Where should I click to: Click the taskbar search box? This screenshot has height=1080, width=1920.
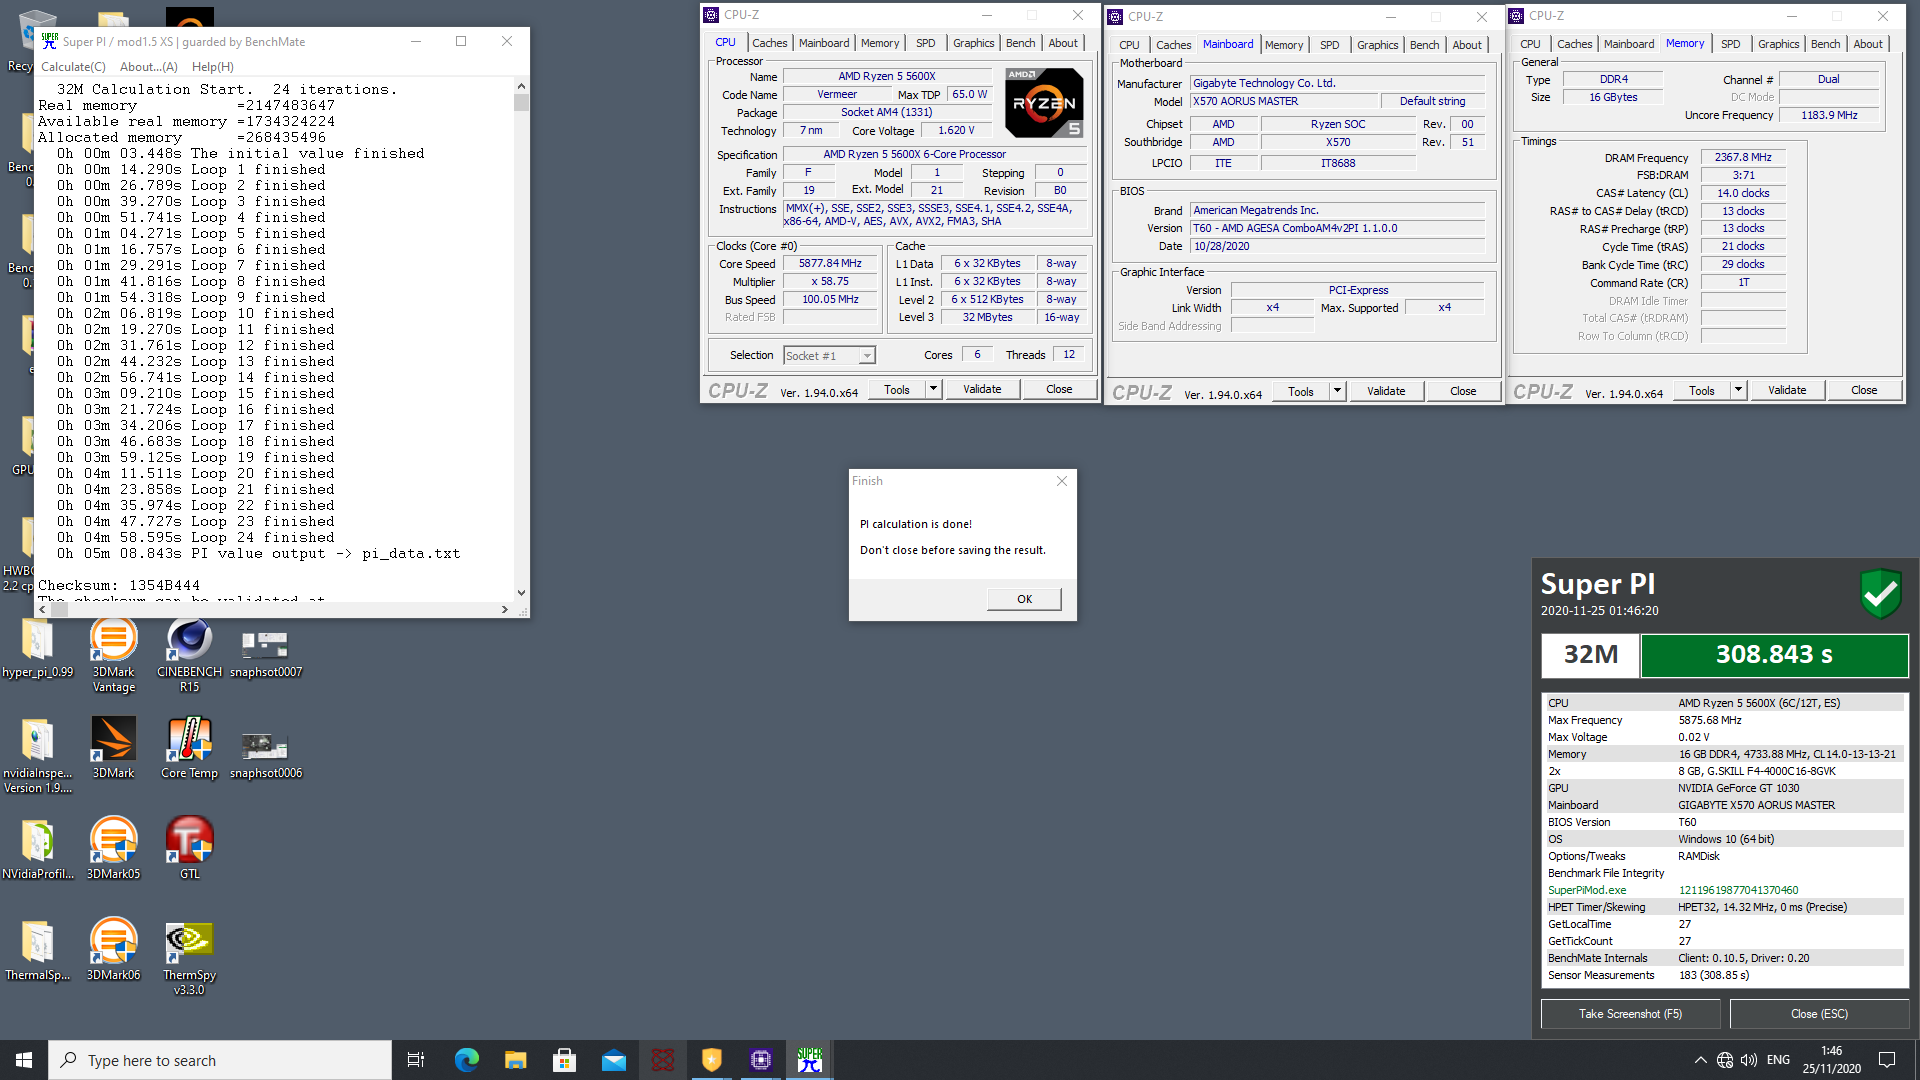[220, 1060]
